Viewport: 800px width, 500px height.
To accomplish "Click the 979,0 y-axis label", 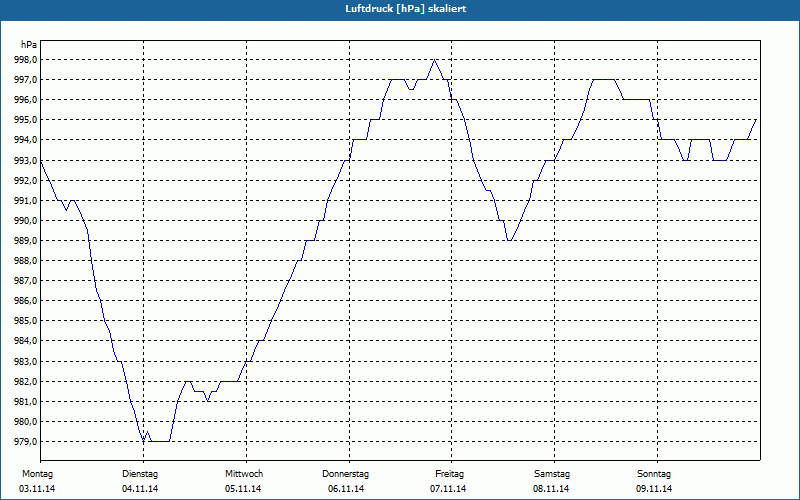I will [x=26, y=442].
